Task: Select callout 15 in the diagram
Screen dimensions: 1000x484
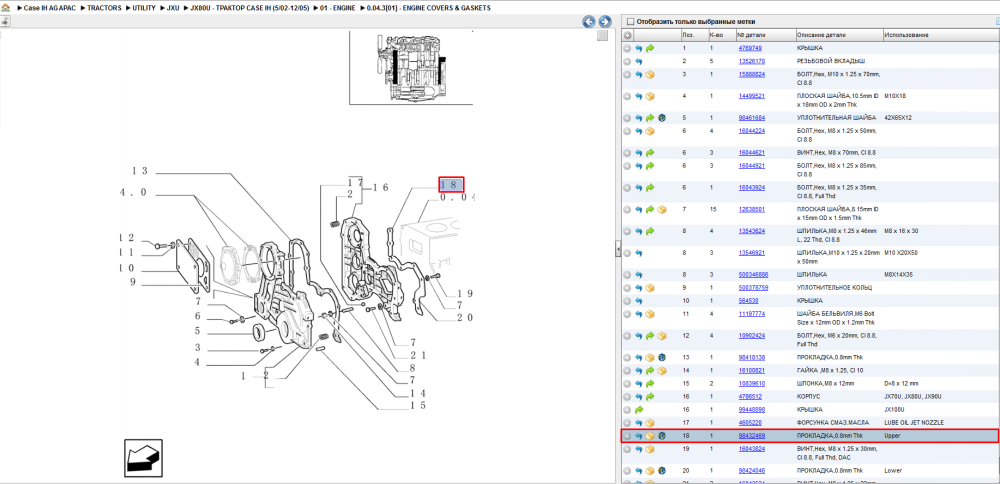Action: [418, 406]
